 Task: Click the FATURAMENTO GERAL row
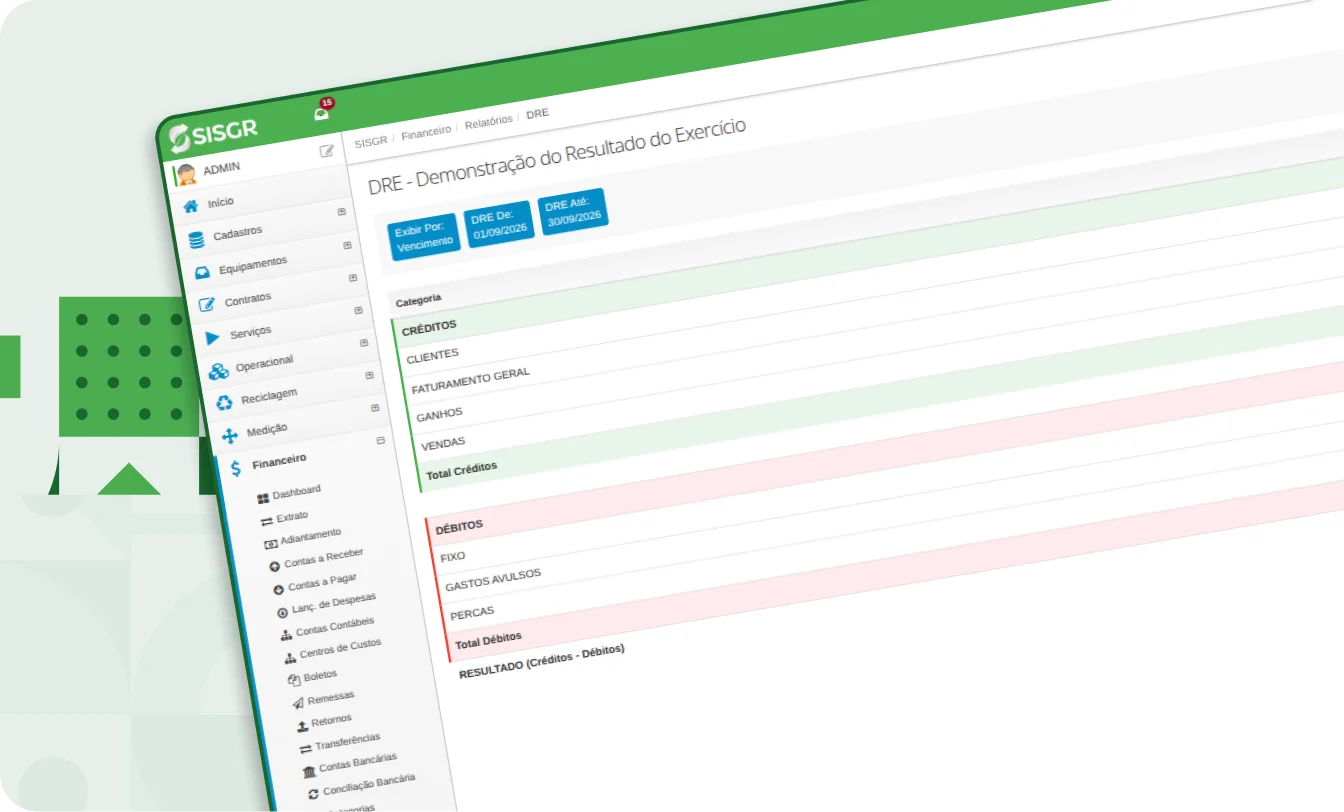tap(470, 380)
